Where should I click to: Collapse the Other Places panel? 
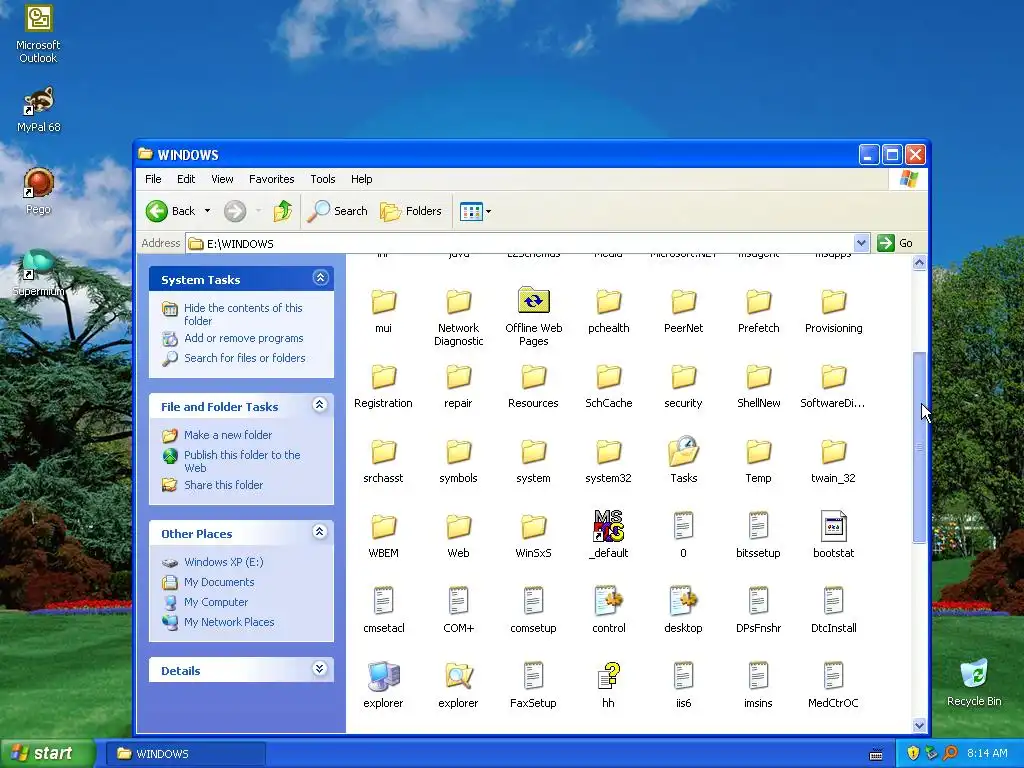point(320,532)
